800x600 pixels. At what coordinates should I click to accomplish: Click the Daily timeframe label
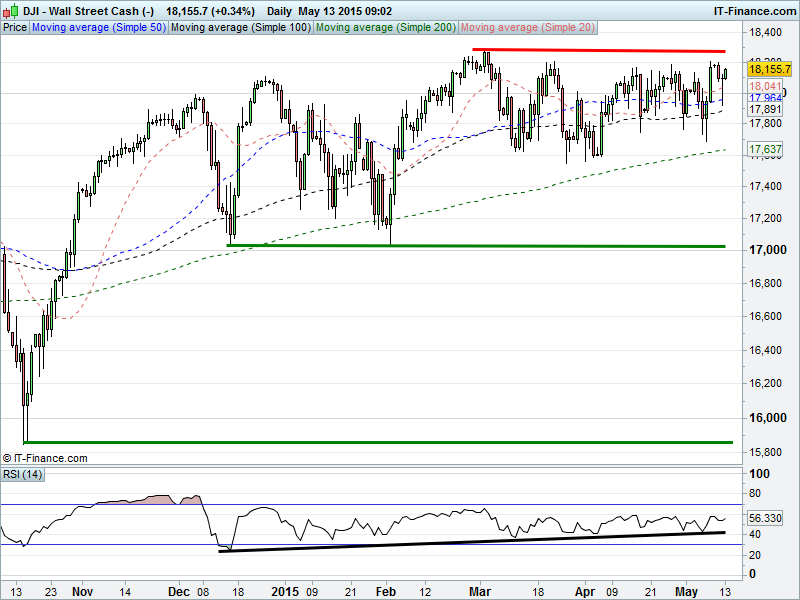(x=281, y=10)
